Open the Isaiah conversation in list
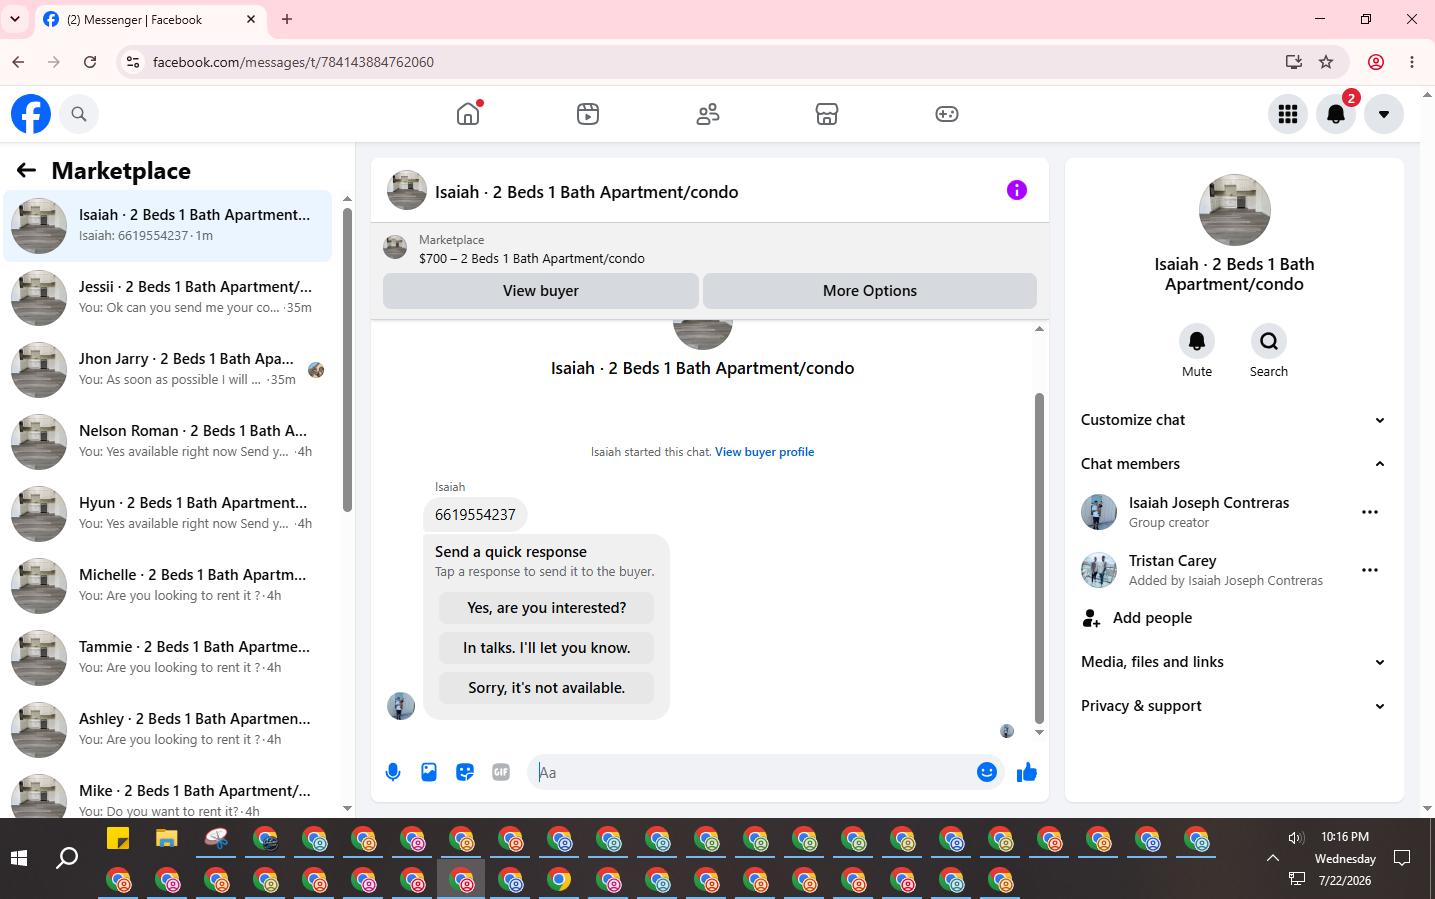 168,226
